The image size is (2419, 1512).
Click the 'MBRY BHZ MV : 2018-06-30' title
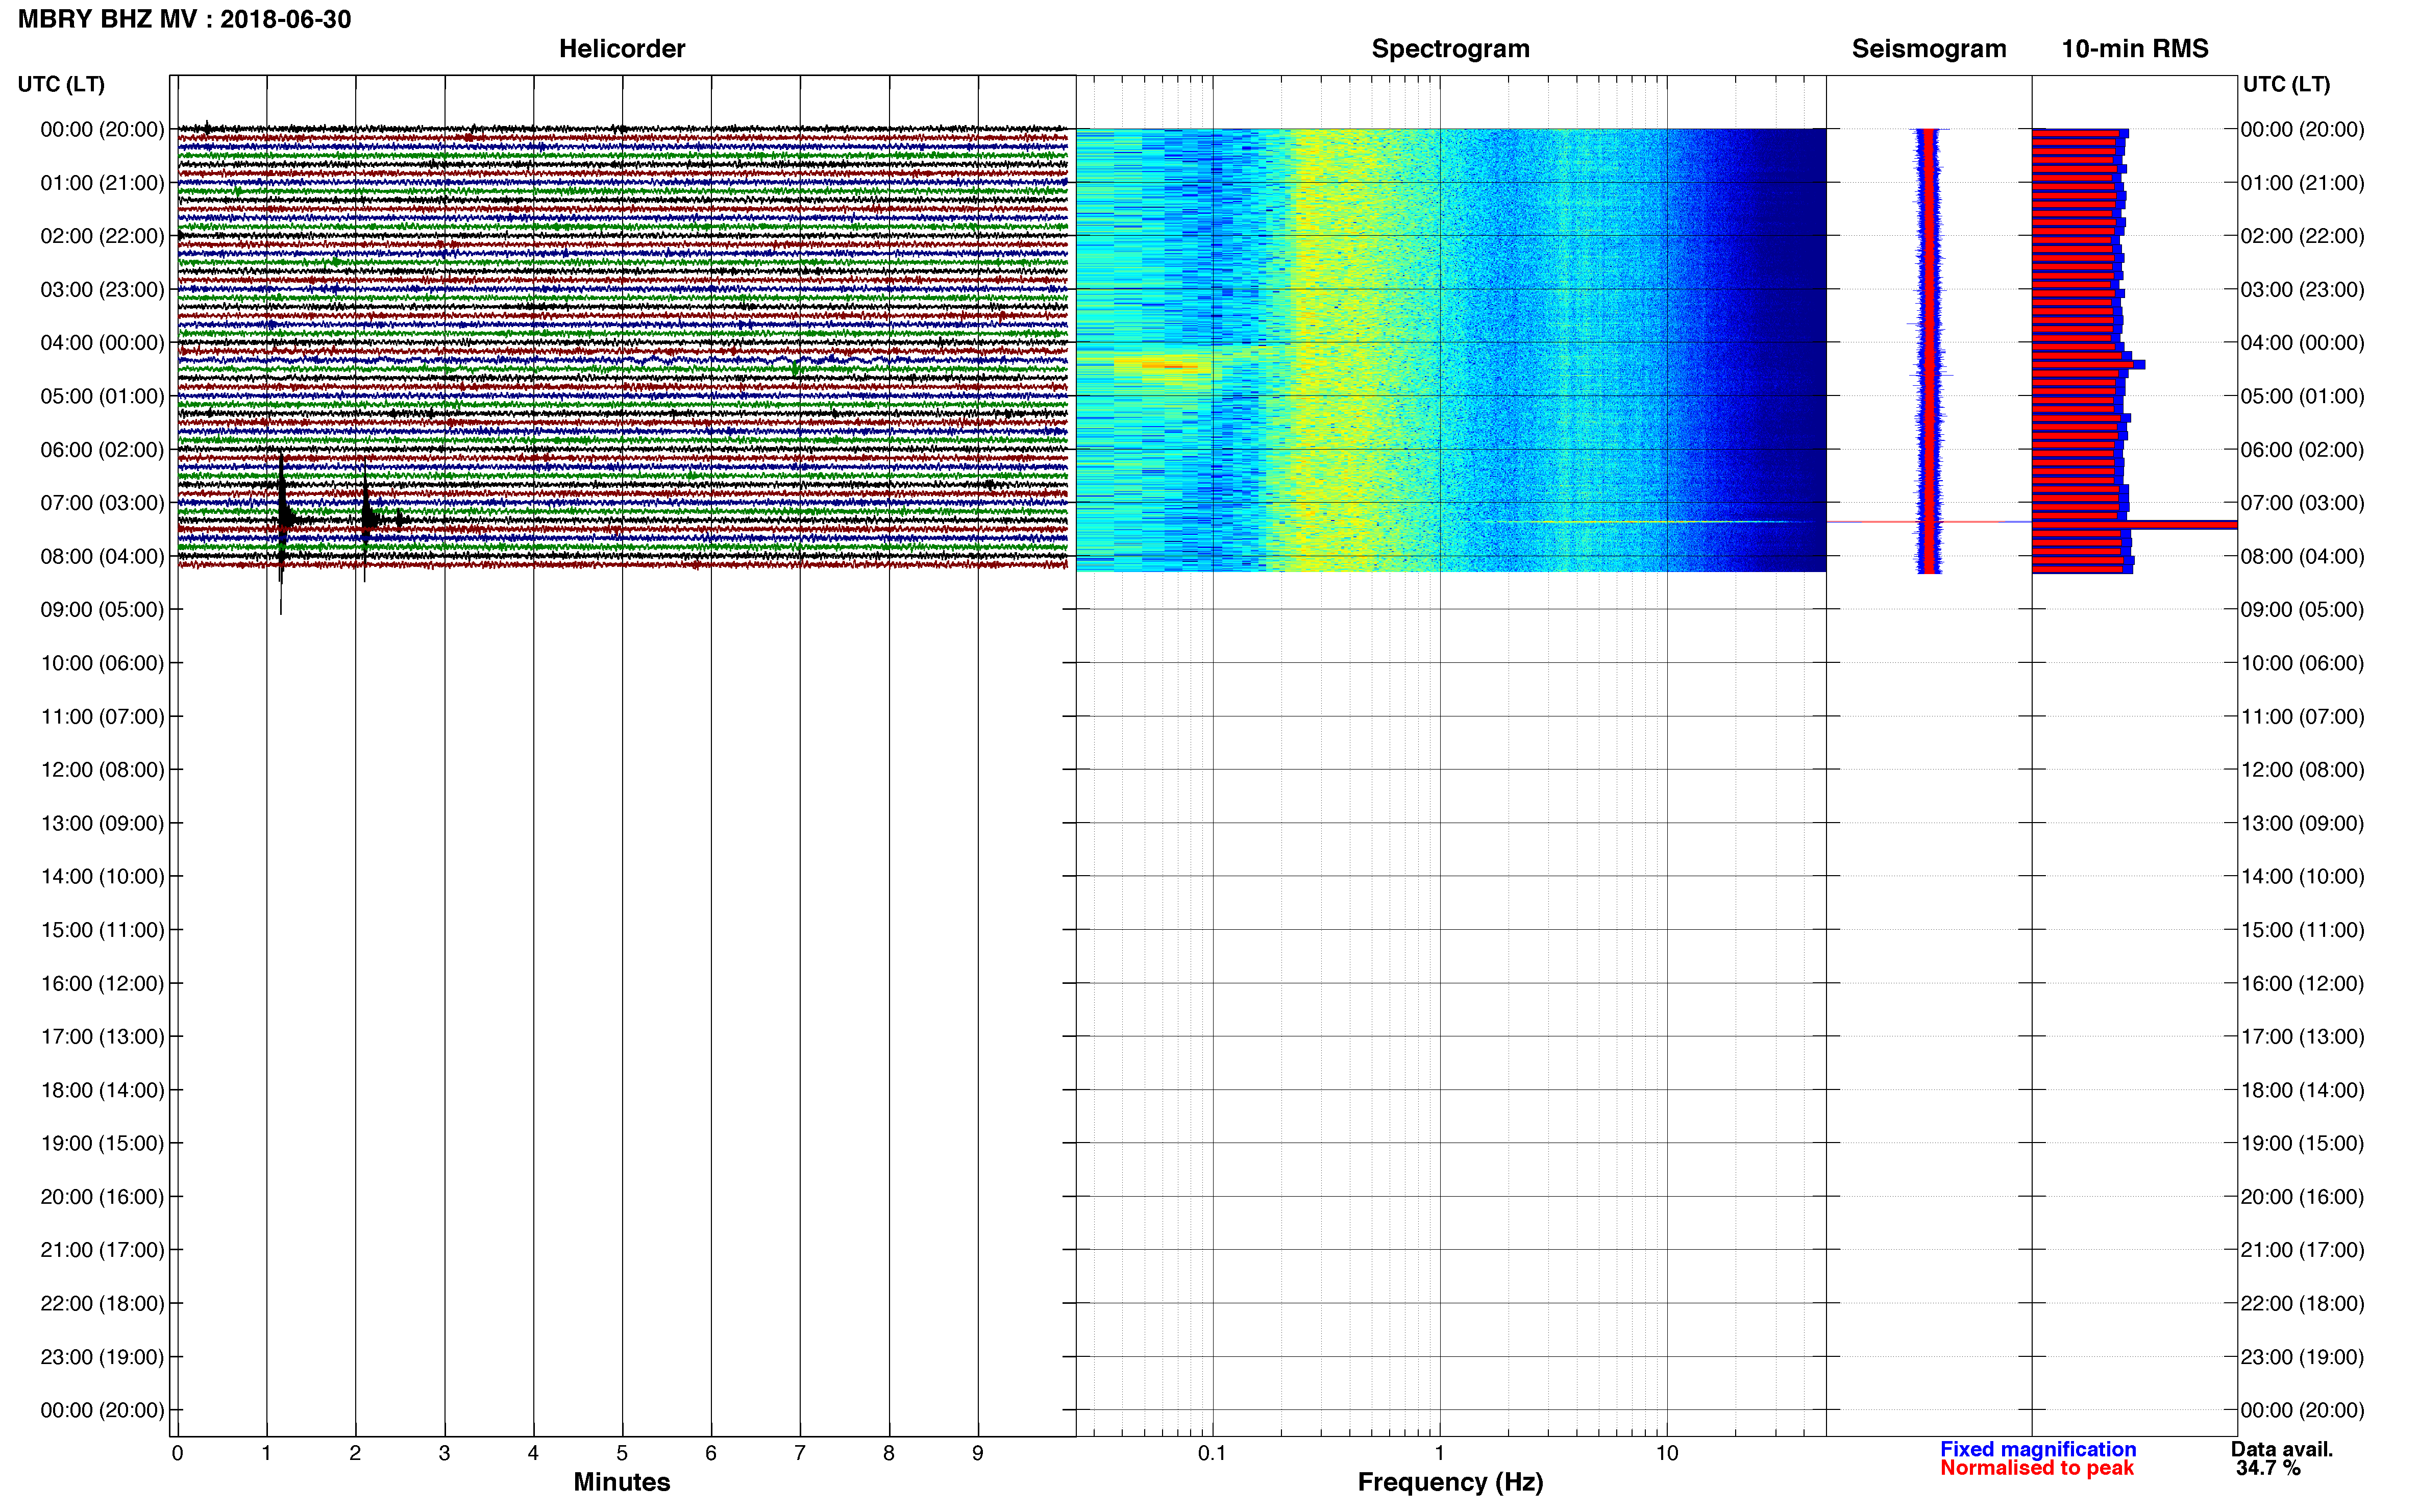(x=185, y=19)
